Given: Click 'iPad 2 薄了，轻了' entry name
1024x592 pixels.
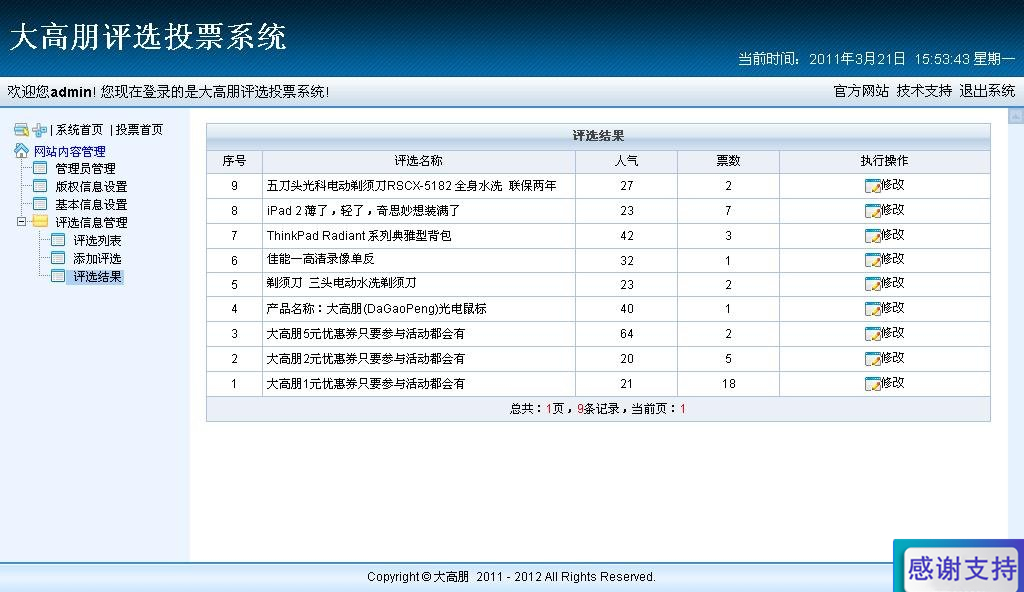Looking at the screenshot, I should [363, 210].
